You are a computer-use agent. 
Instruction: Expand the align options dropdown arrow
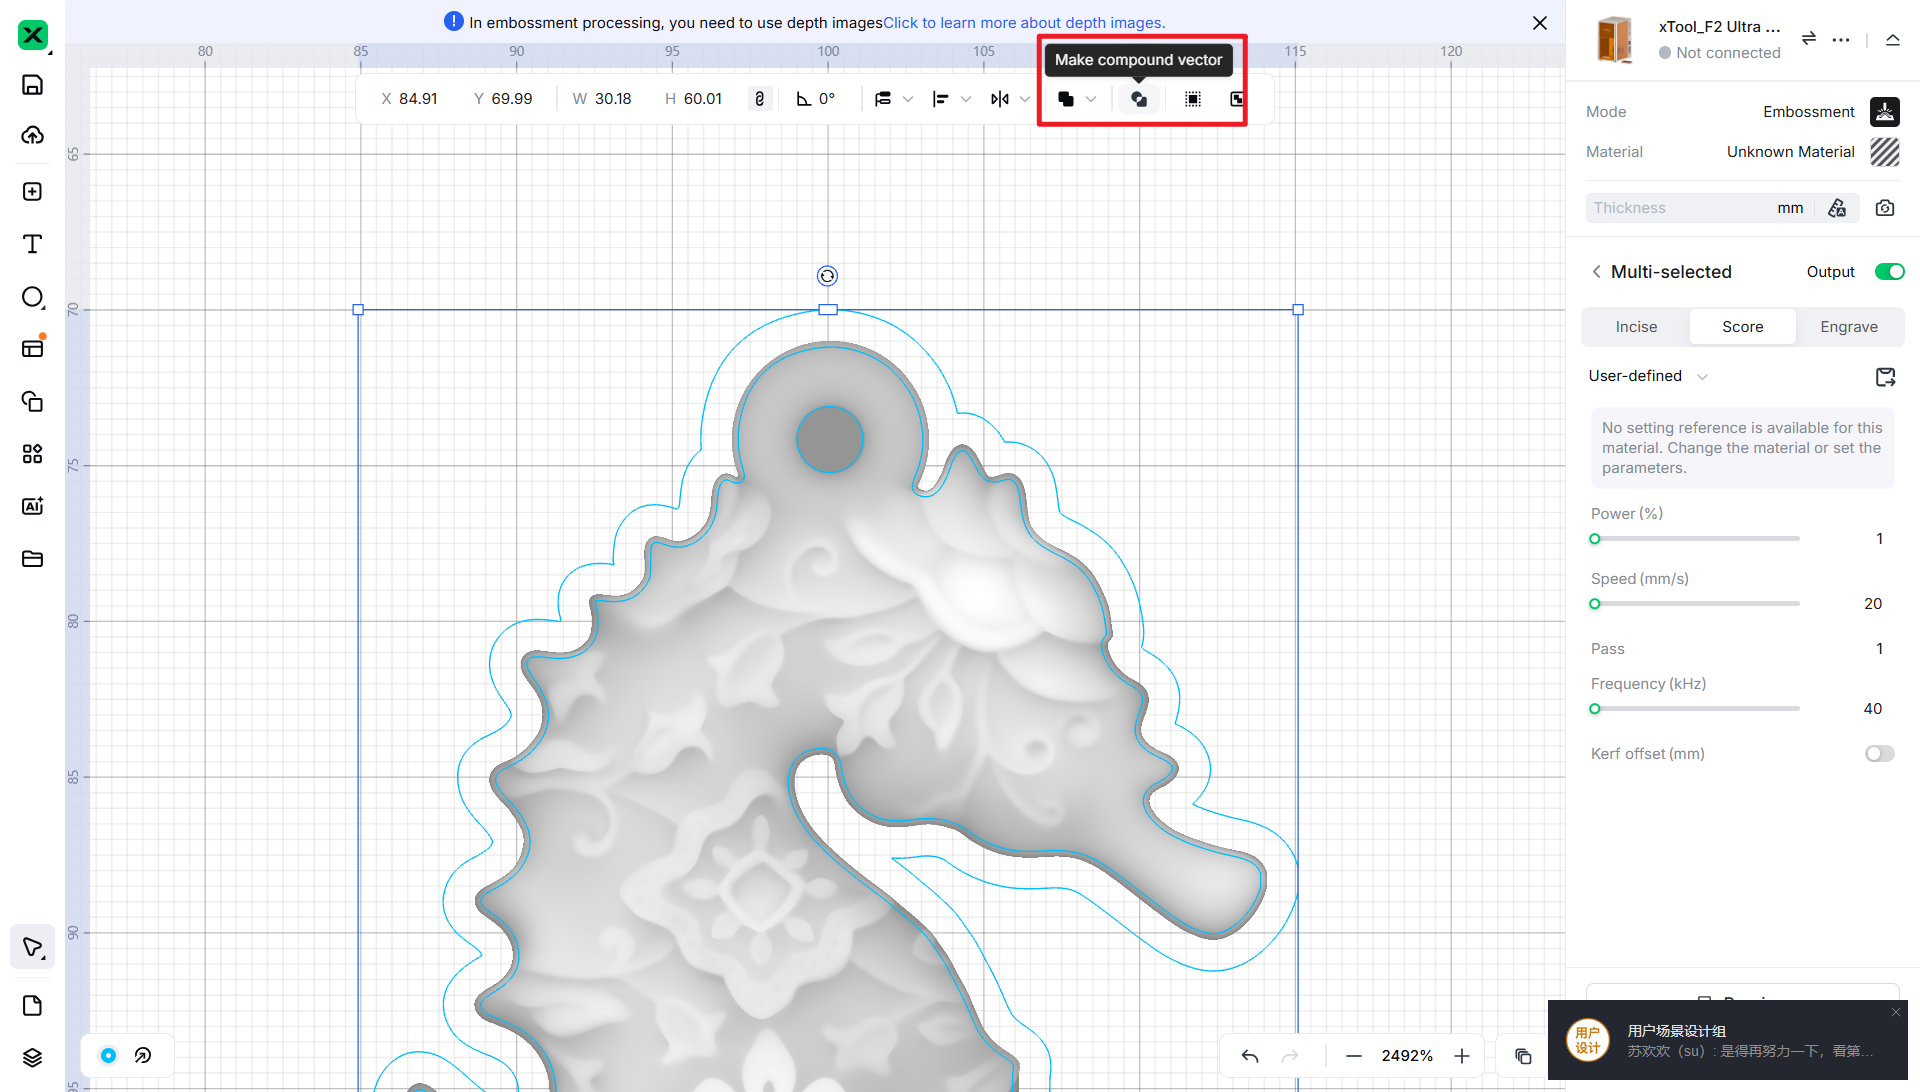[x=965, y=99]
